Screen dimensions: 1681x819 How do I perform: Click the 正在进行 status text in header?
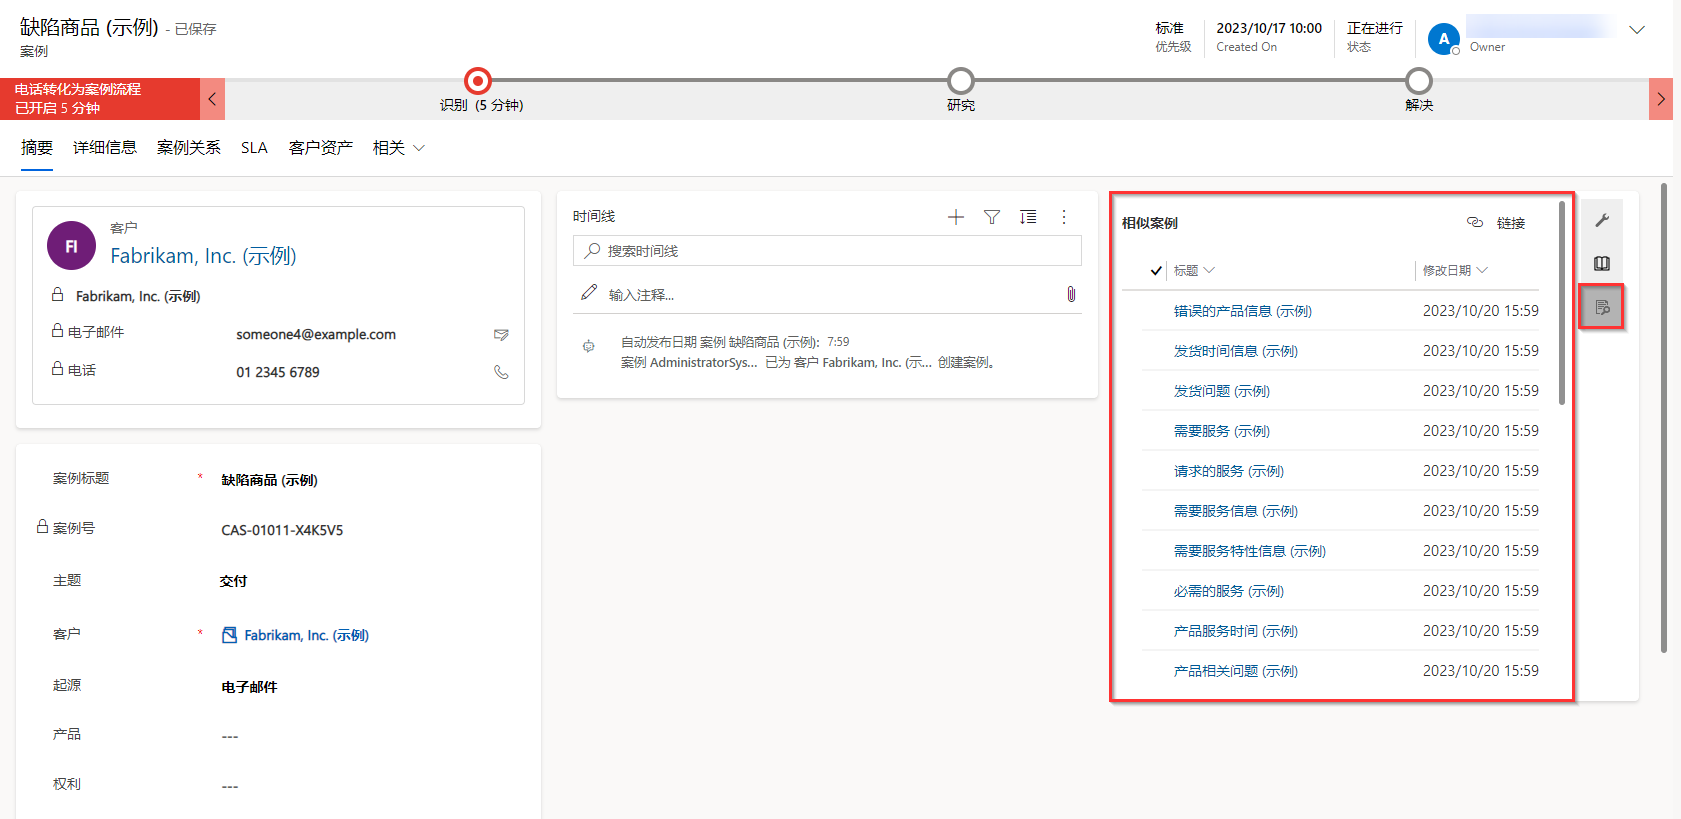tap(1375, 28)
